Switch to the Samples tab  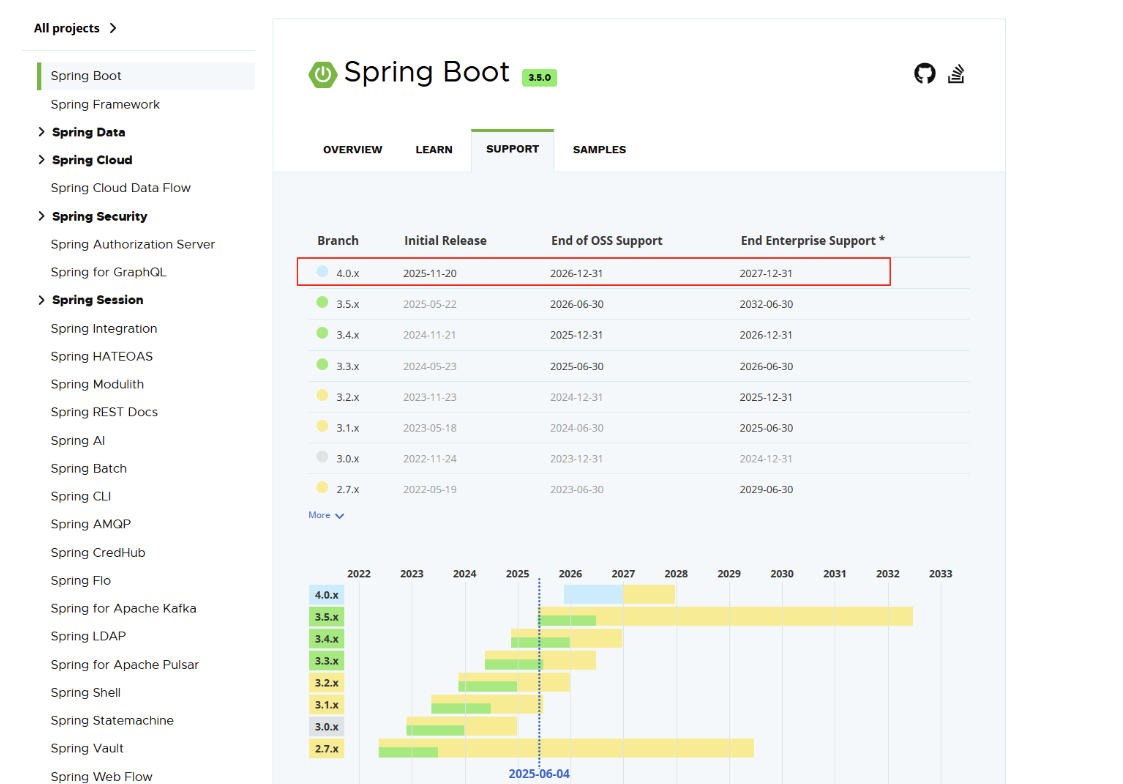tap(599, 150)
